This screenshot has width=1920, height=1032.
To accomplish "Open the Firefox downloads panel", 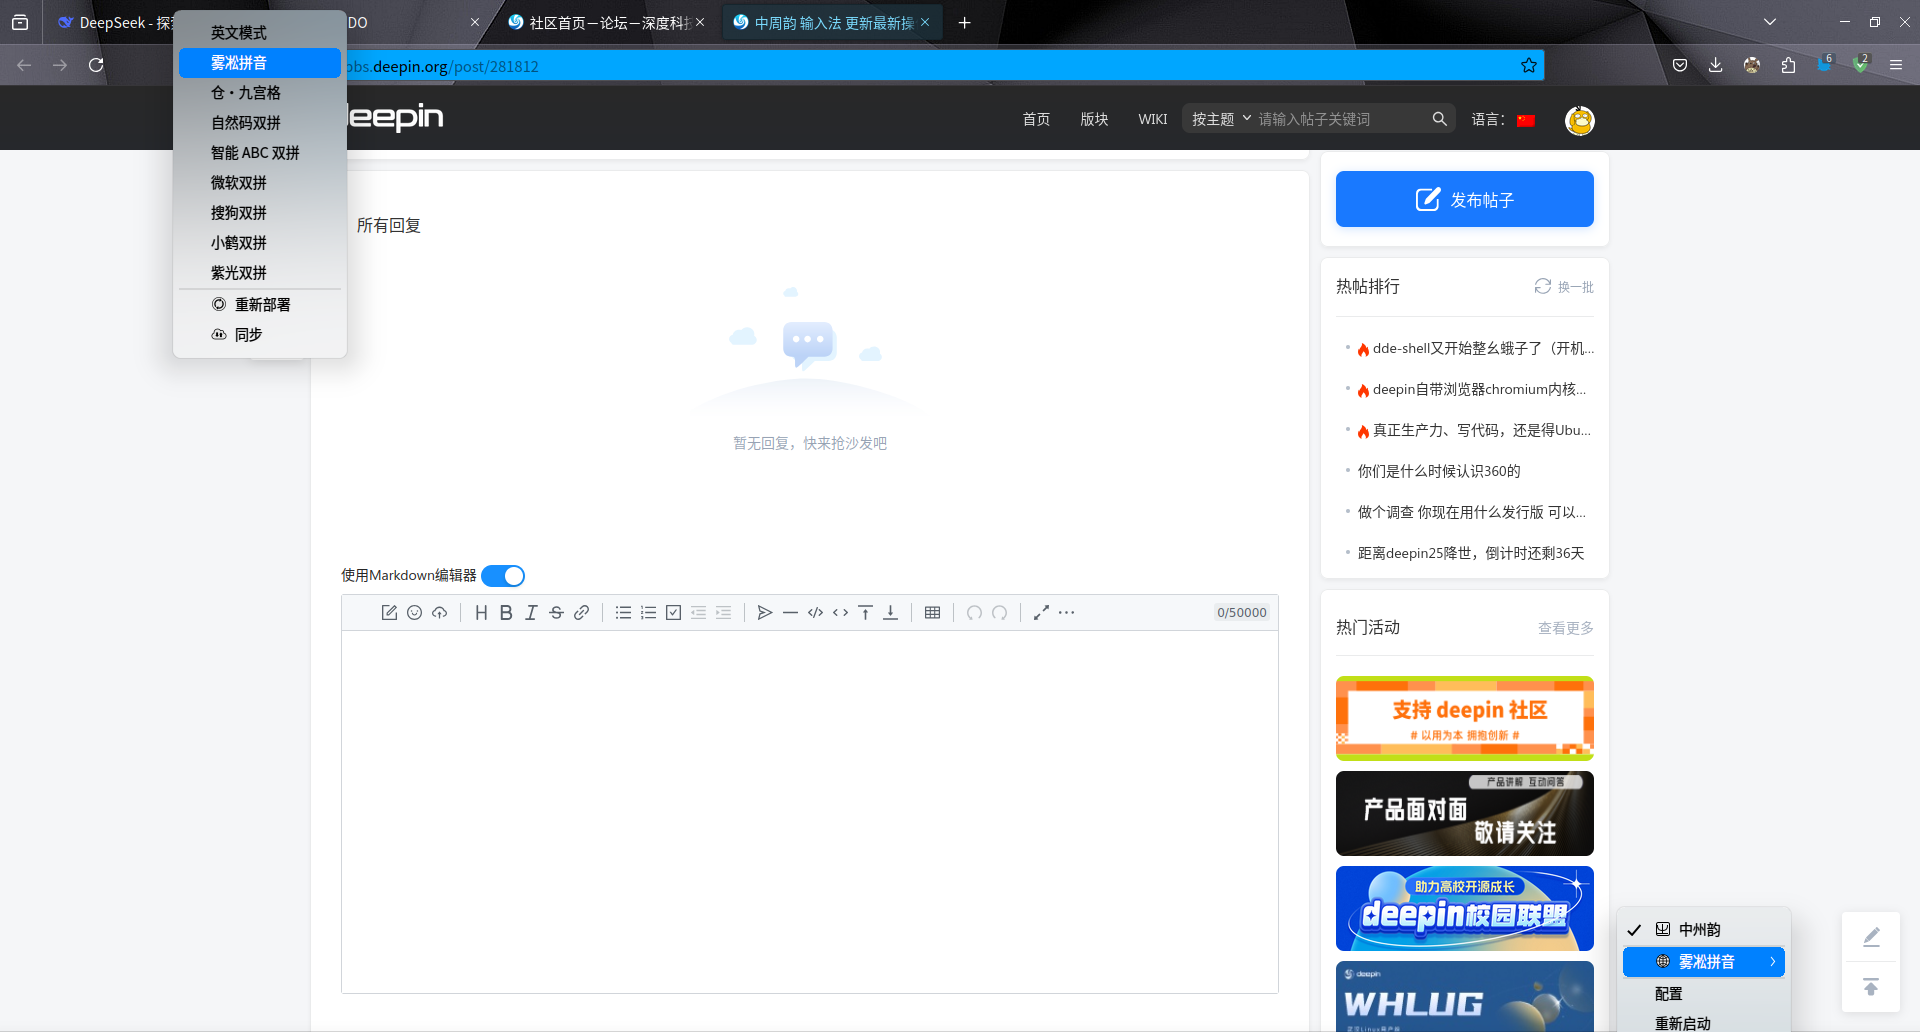I will pyautogui.click(x=1715, y=65).
